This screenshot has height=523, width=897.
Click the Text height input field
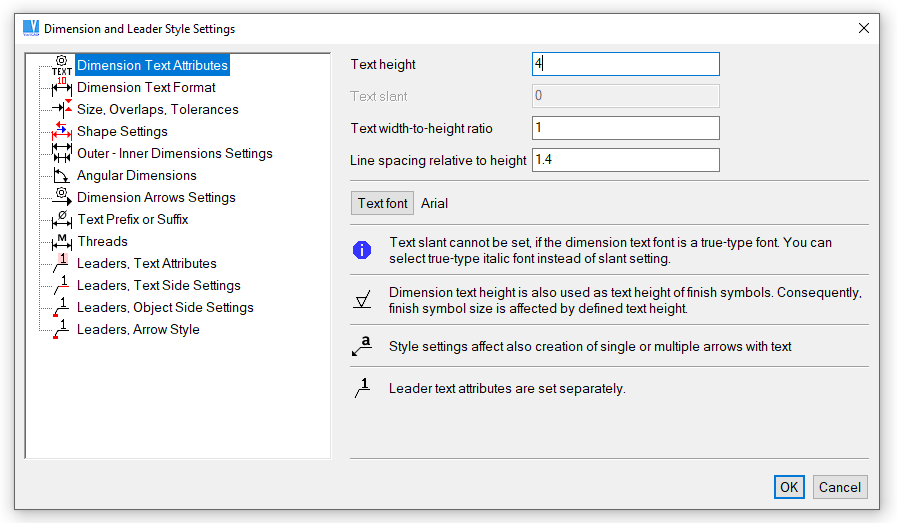point(625,64)
